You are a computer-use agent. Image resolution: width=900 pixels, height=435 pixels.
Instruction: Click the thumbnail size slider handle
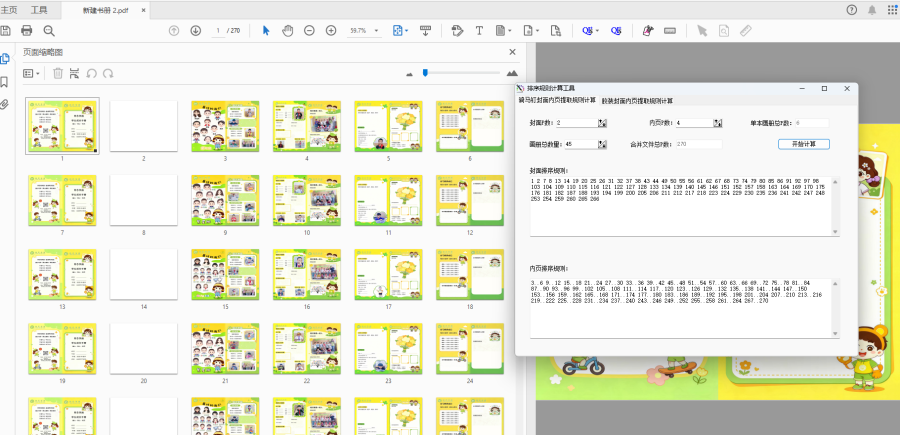coord(425,72)
